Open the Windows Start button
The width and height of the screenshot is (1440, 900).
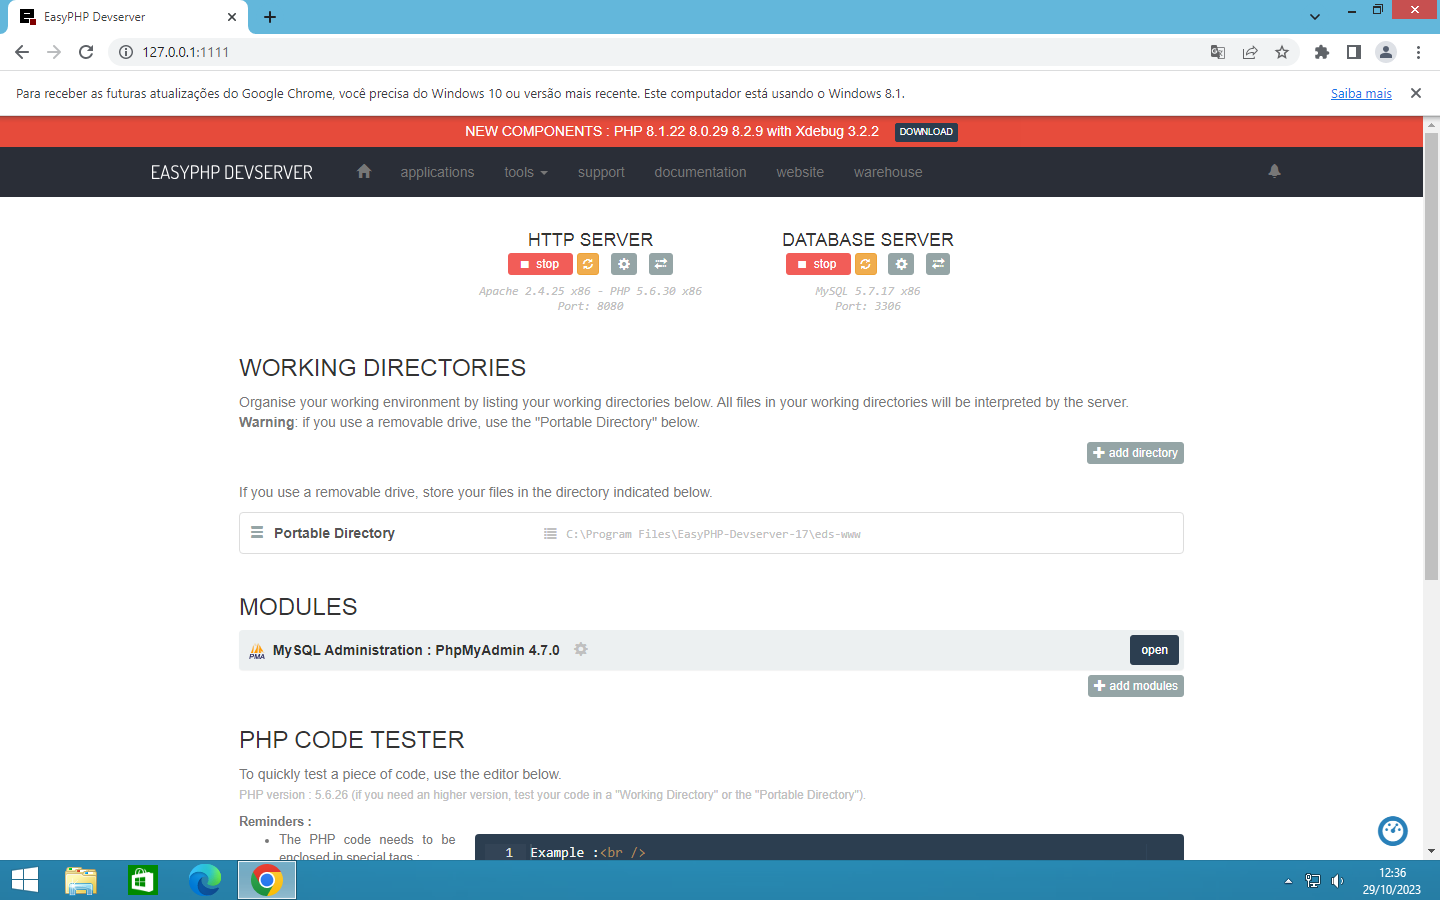click(x=25, y=880)
